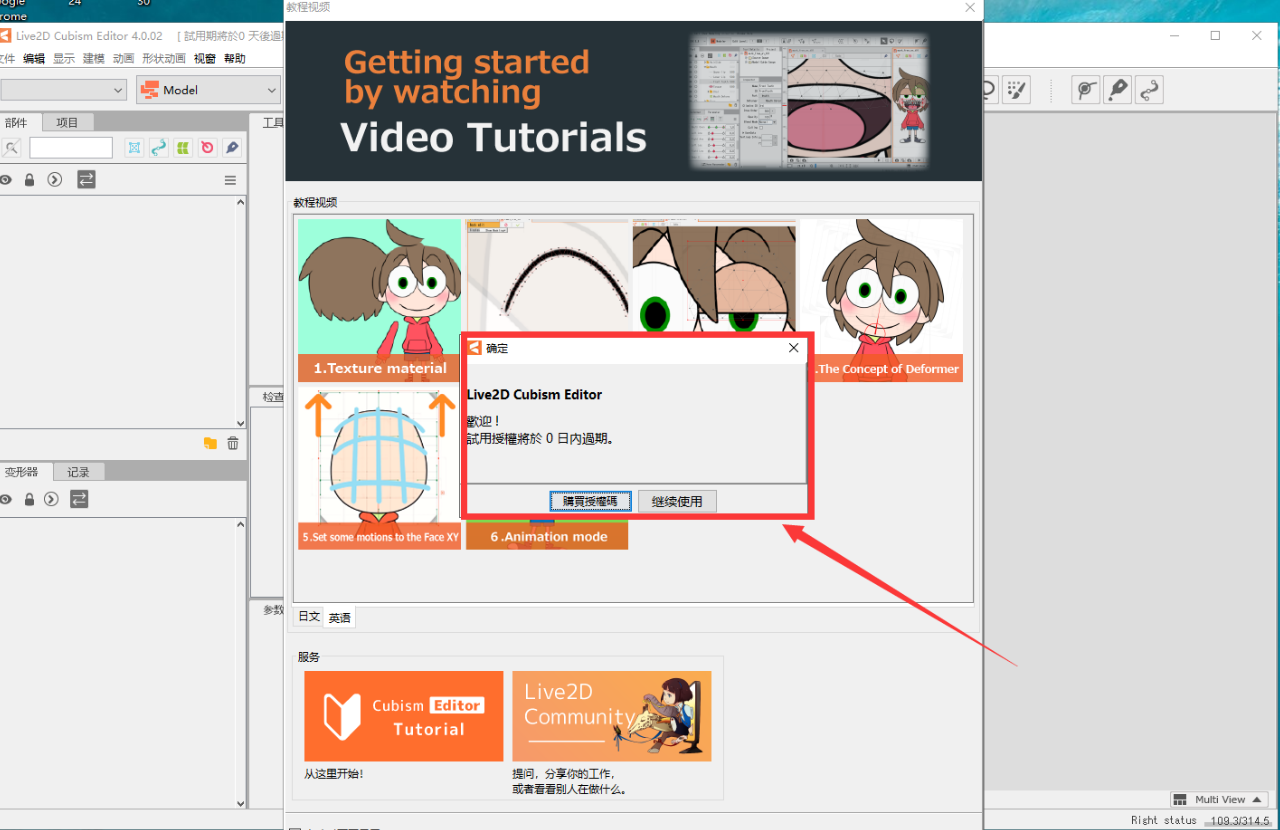Select the lasso tool in main toolbar
The image size is (1280, 830).
pos(989,90)
